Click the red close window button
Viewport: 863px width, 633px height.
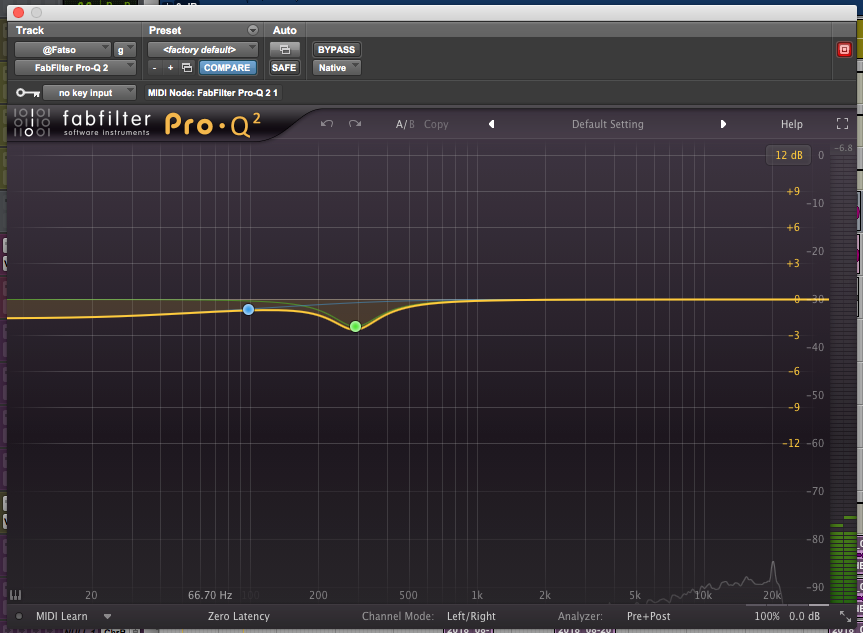18,12
